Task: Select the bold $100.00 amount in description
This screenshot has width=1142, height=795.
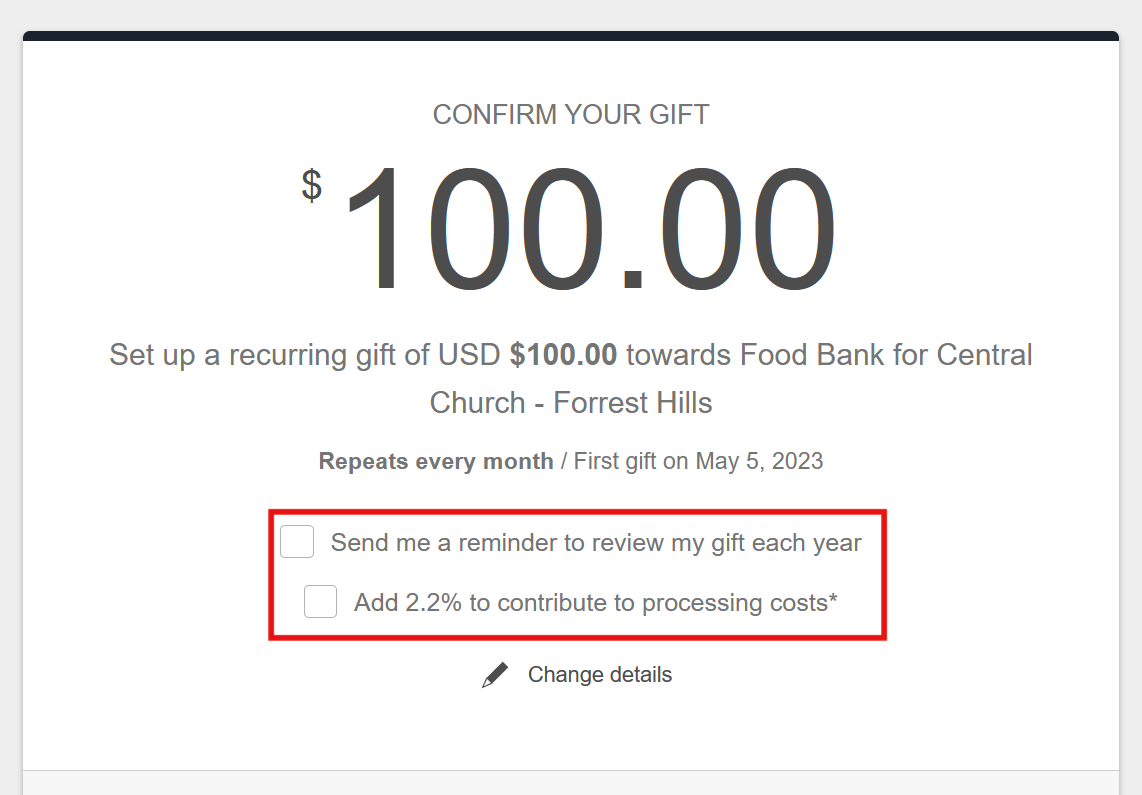Action: click(566, 354)
